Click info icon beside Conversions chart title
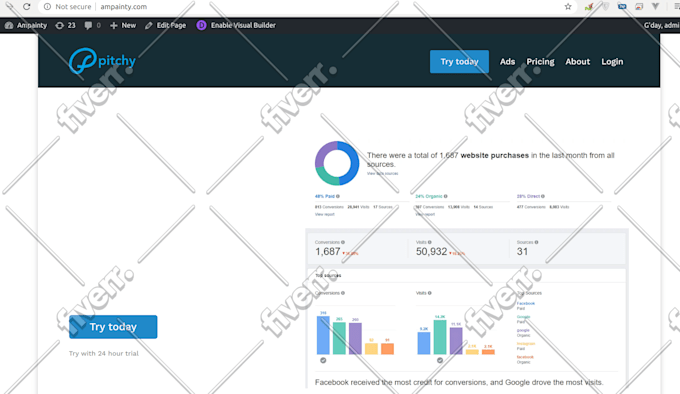 coord(343,293)
